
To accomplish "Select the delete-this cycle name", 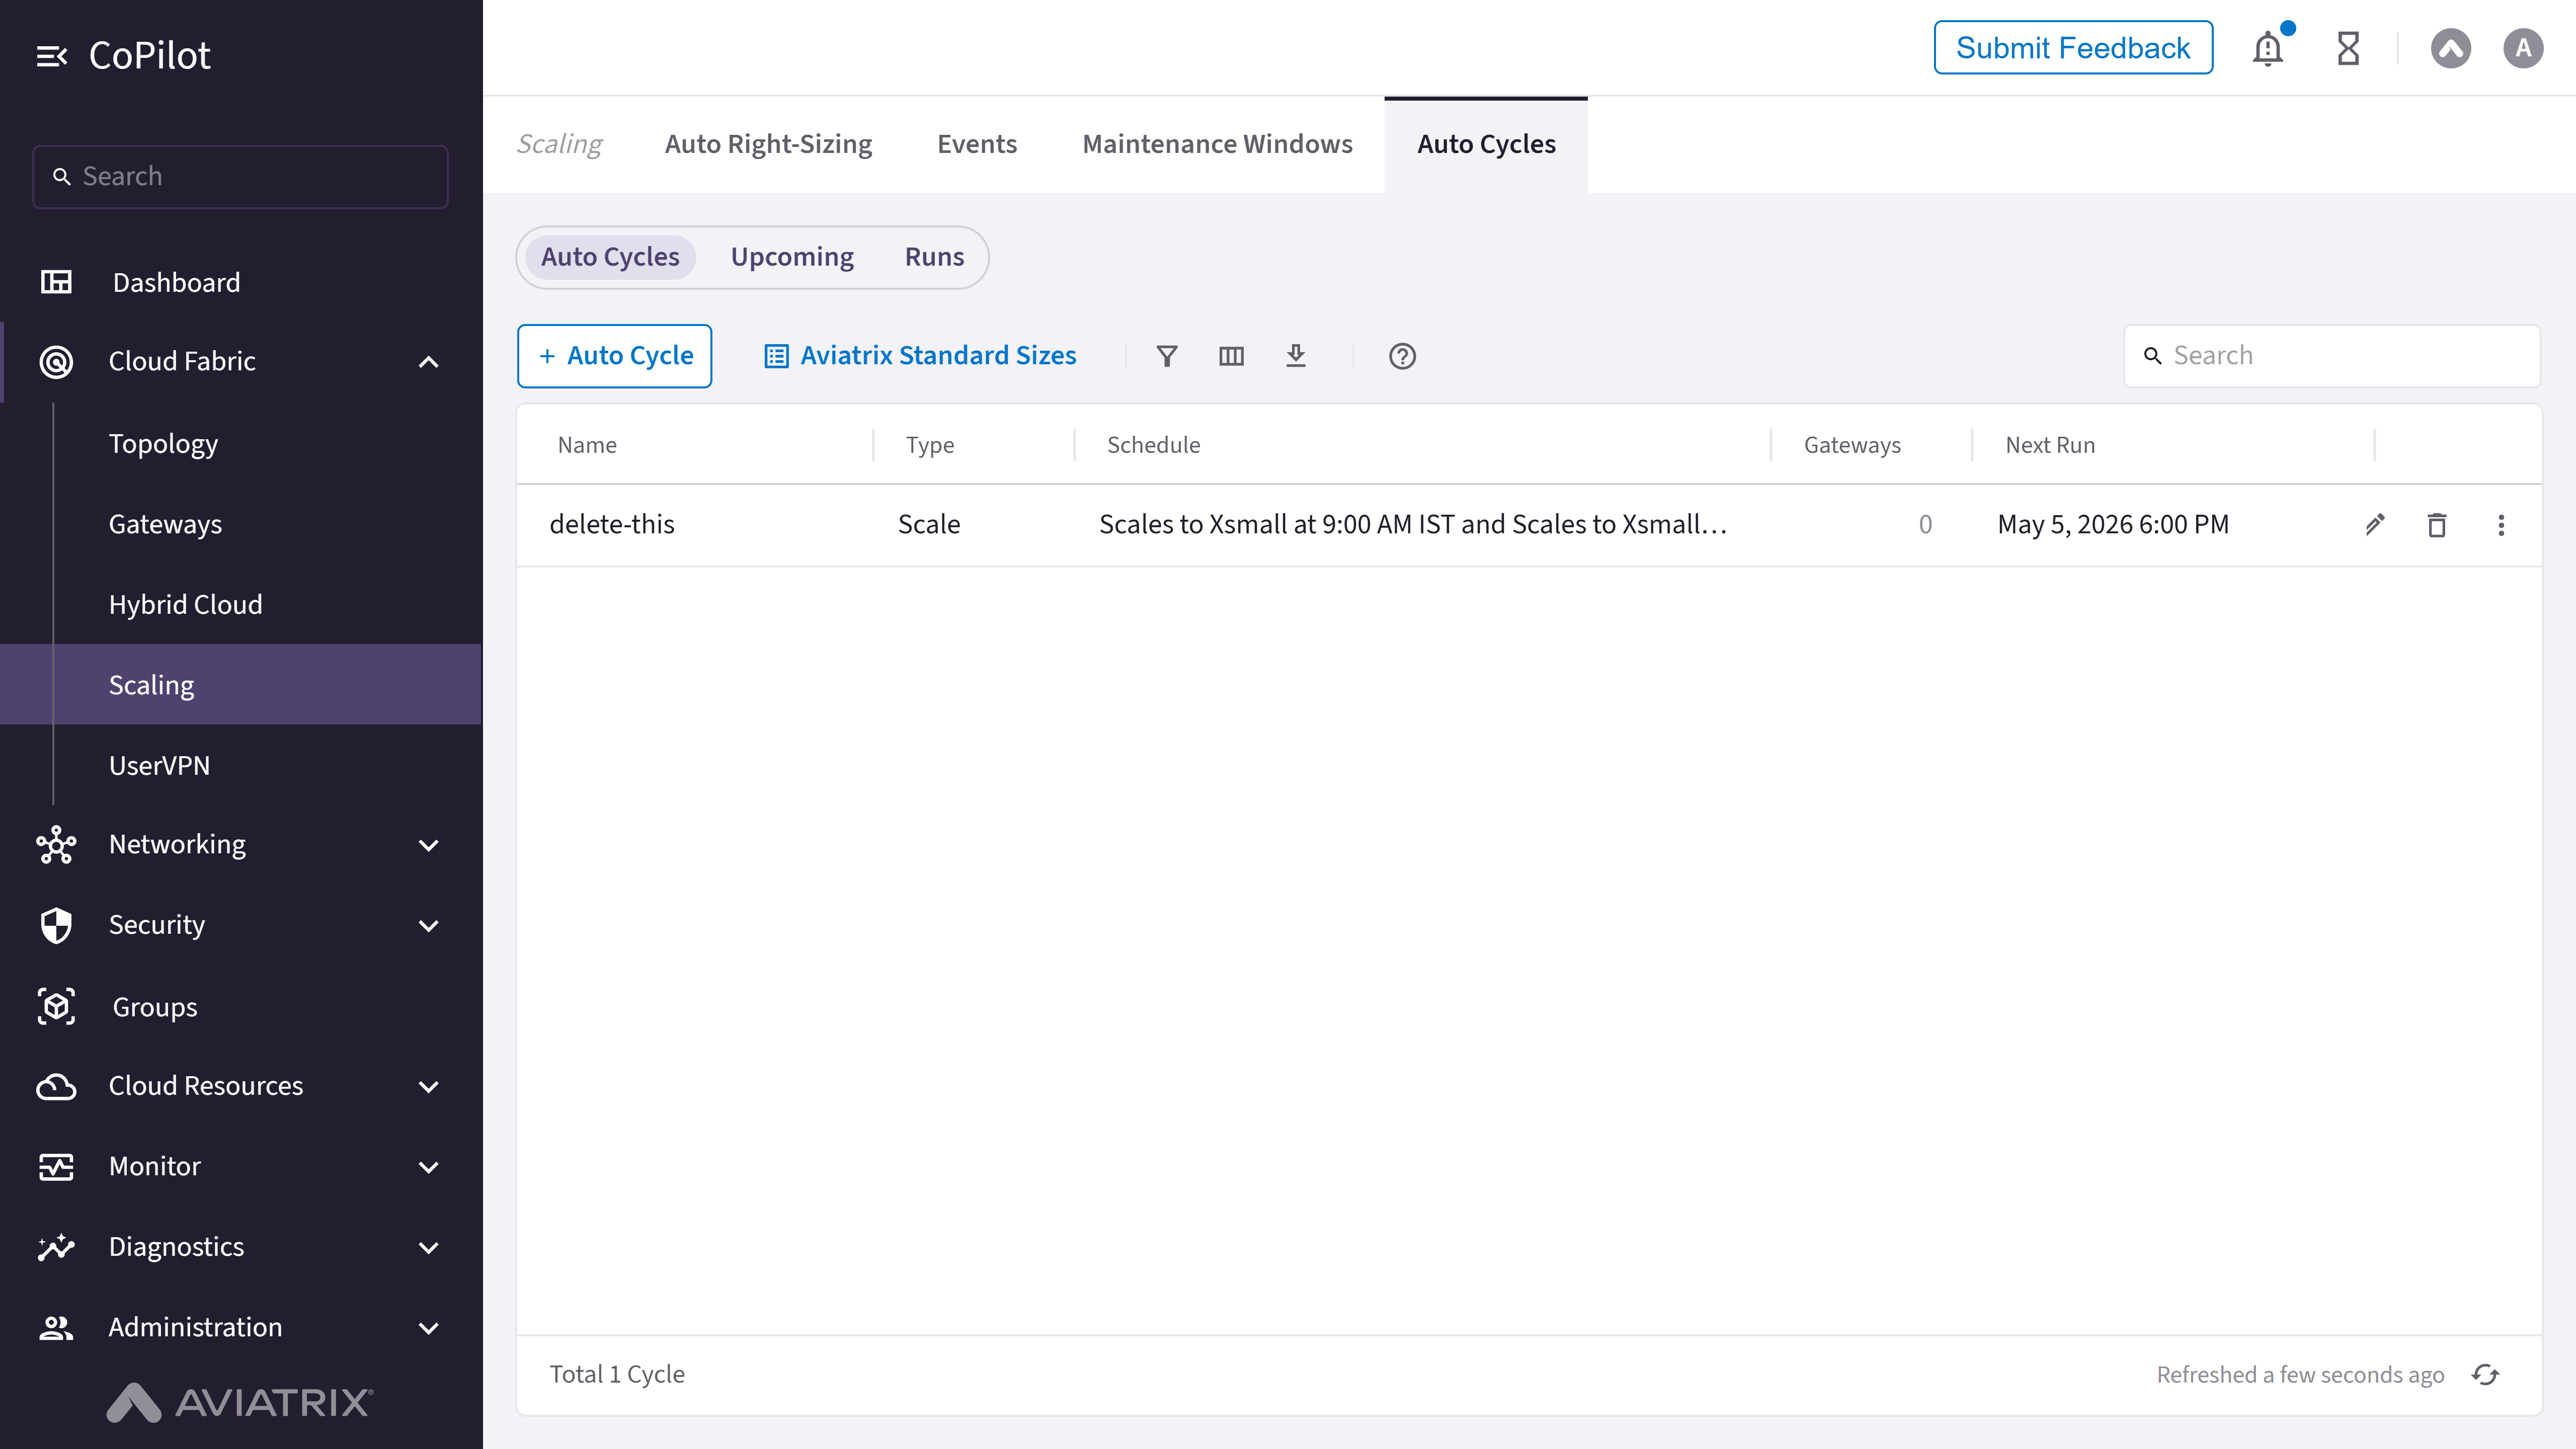I will point(612,525).
